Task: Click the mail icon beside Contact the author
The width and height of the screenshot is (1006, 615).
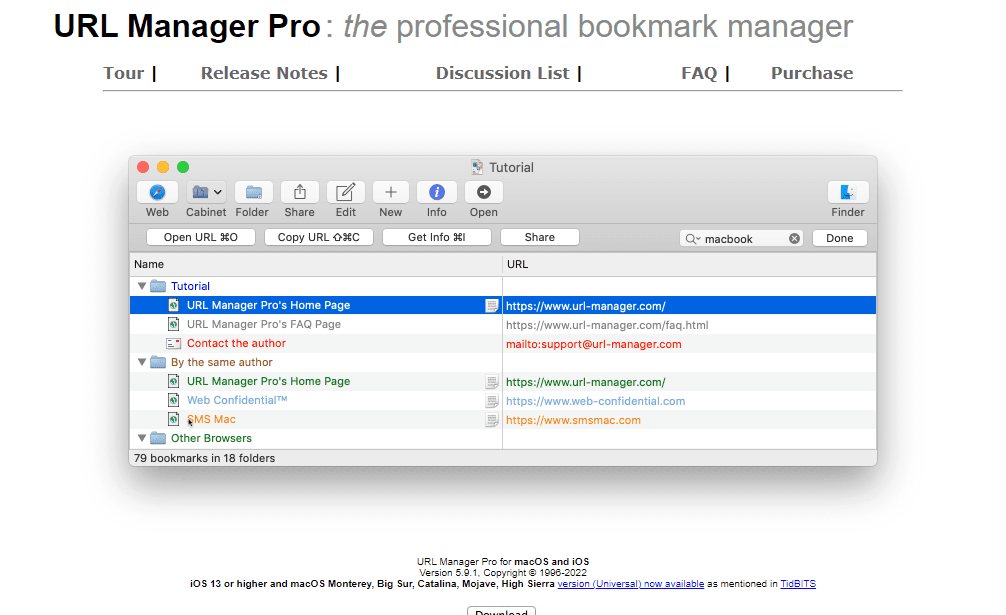Action: click(x=173, y=344)
